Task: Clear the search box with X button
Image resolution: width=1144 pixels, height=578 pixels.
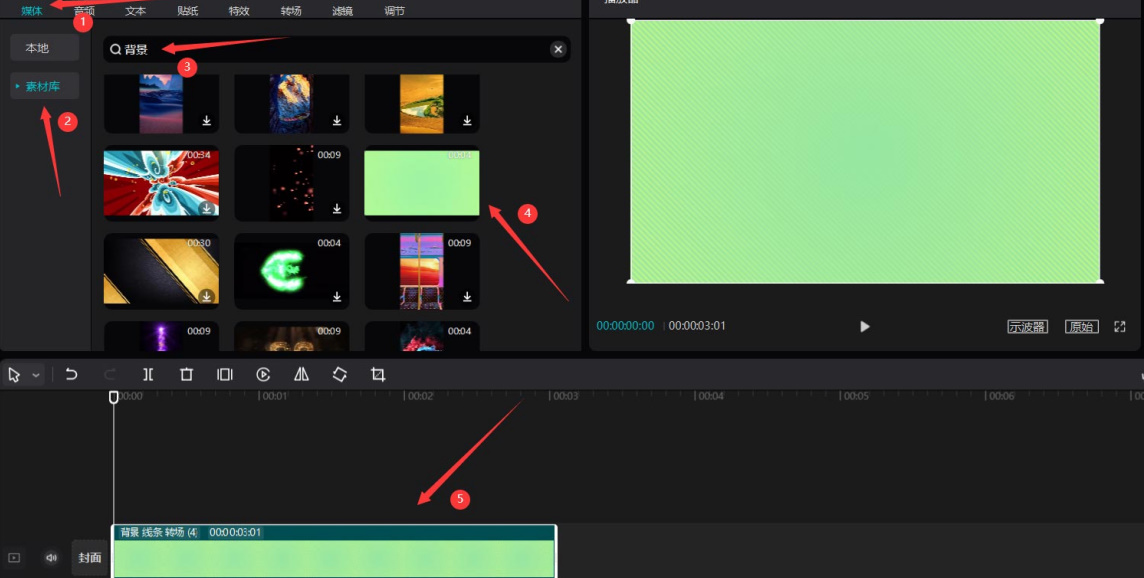Action: 558,49
